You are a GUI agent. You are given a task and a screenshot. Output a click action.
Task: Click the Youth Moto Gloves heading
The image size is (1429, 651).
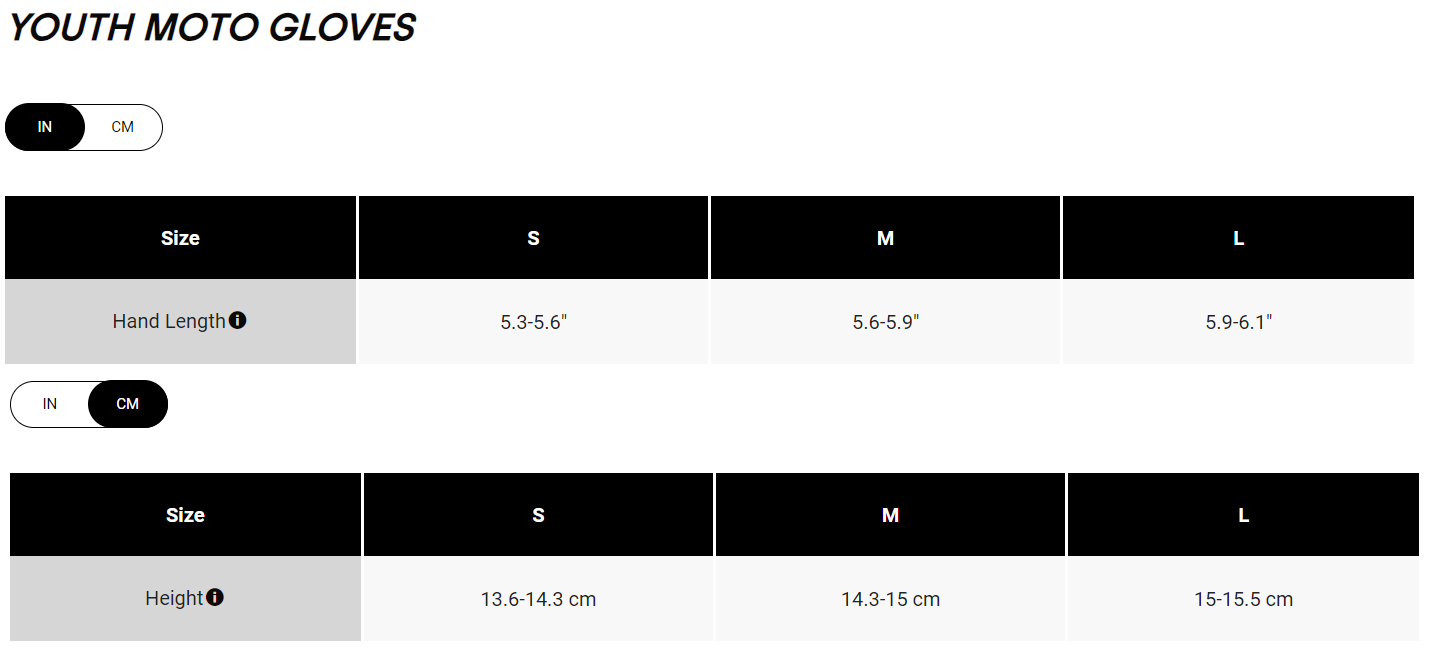pyautogui.click(x=212, y=28)
